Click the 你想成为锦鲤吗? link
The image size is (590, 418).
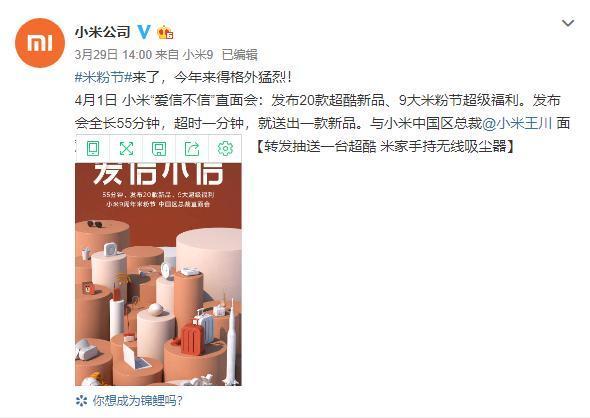(x=138, y=401)
